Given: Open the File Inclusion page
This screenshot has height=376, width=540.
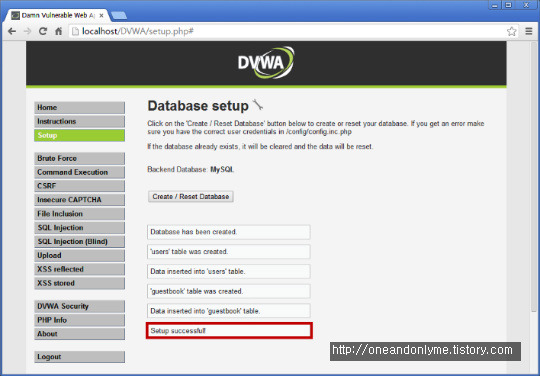Looking at the screenshot, I should pos(80,214).
